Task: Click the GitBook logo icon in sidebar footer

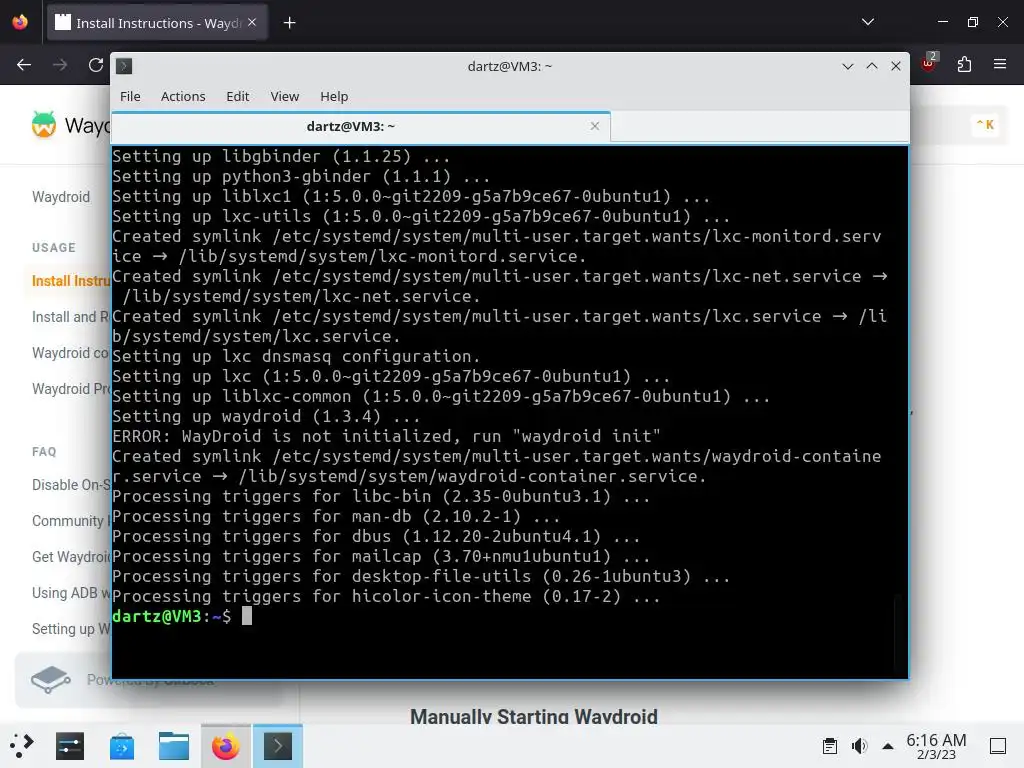Action: pyautogui.click(x=50, y=680)
